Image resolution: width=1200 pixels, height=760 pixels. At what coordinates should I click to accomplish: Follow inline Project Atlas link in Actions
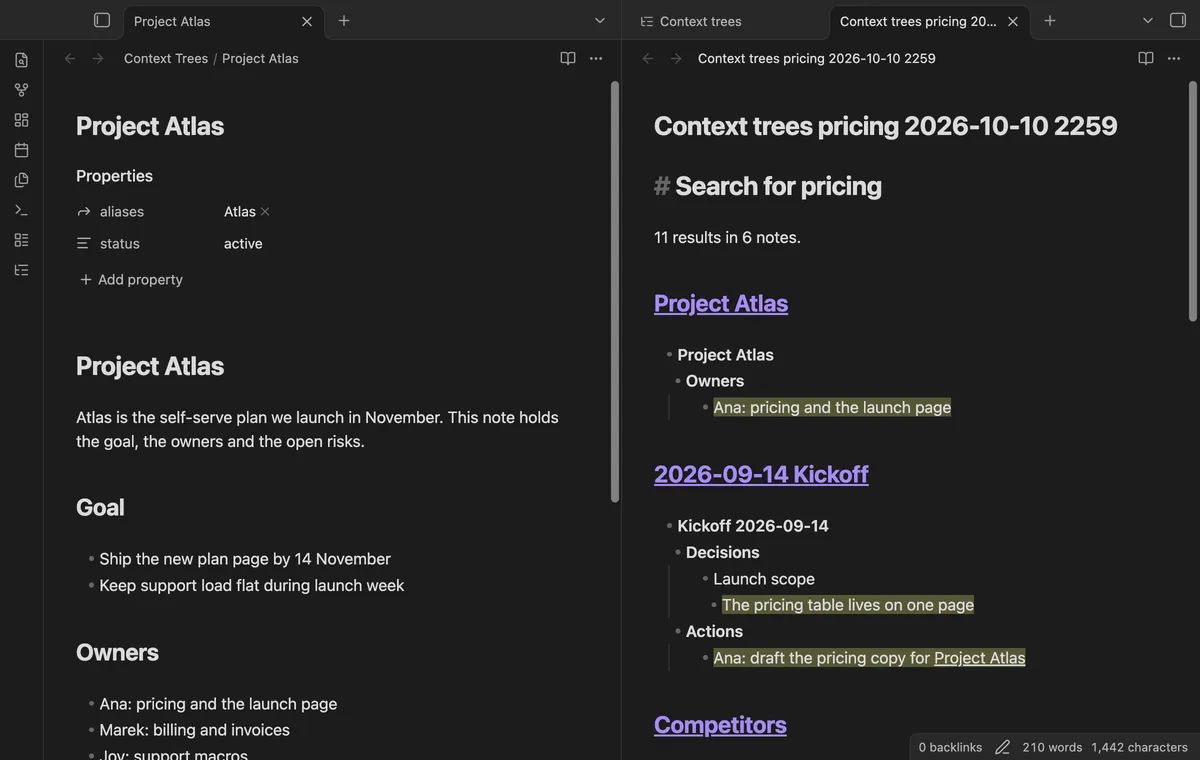[x=980, y=658]
